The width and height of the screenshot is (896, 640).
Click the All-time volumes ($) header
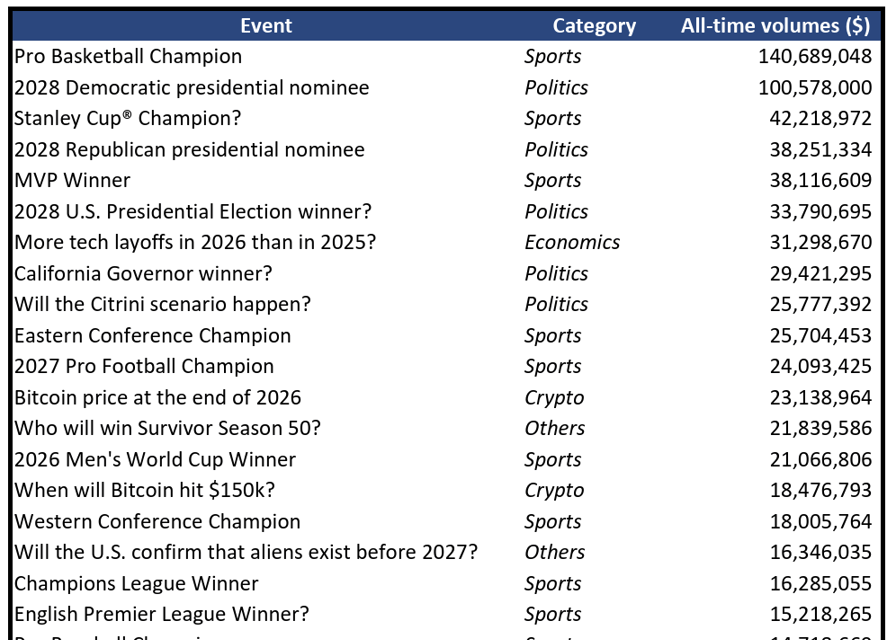pos(775,26)
